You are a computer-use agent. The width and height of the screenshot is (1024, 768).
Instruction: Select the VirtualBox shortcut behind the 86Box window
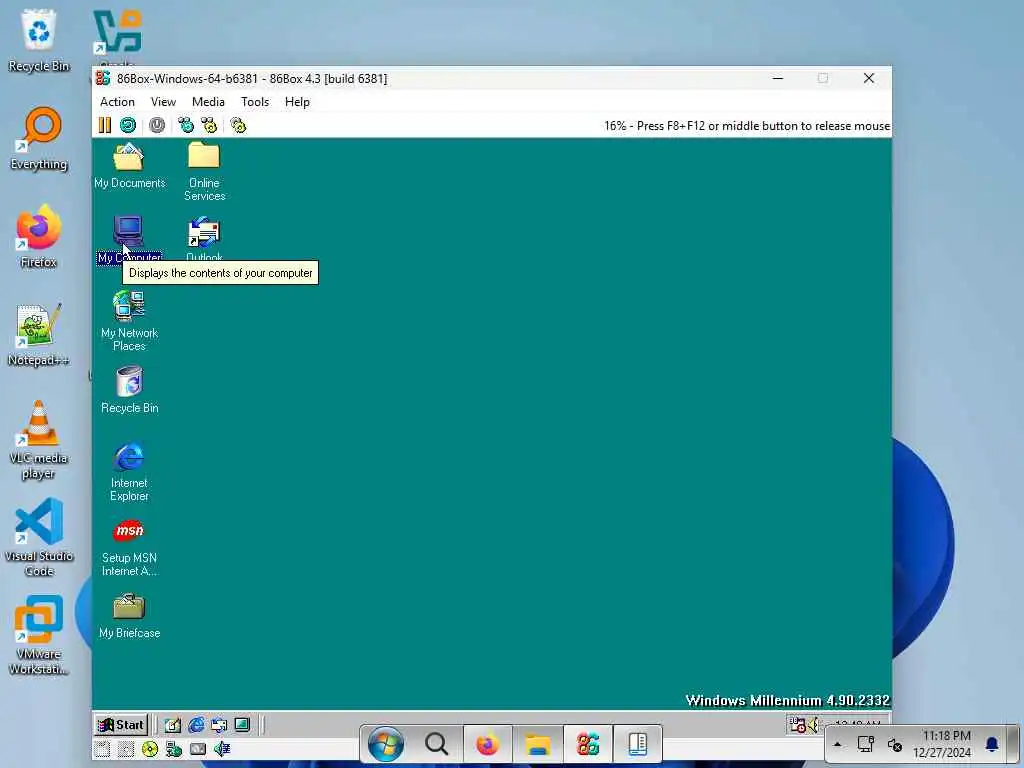click(118, 36)
